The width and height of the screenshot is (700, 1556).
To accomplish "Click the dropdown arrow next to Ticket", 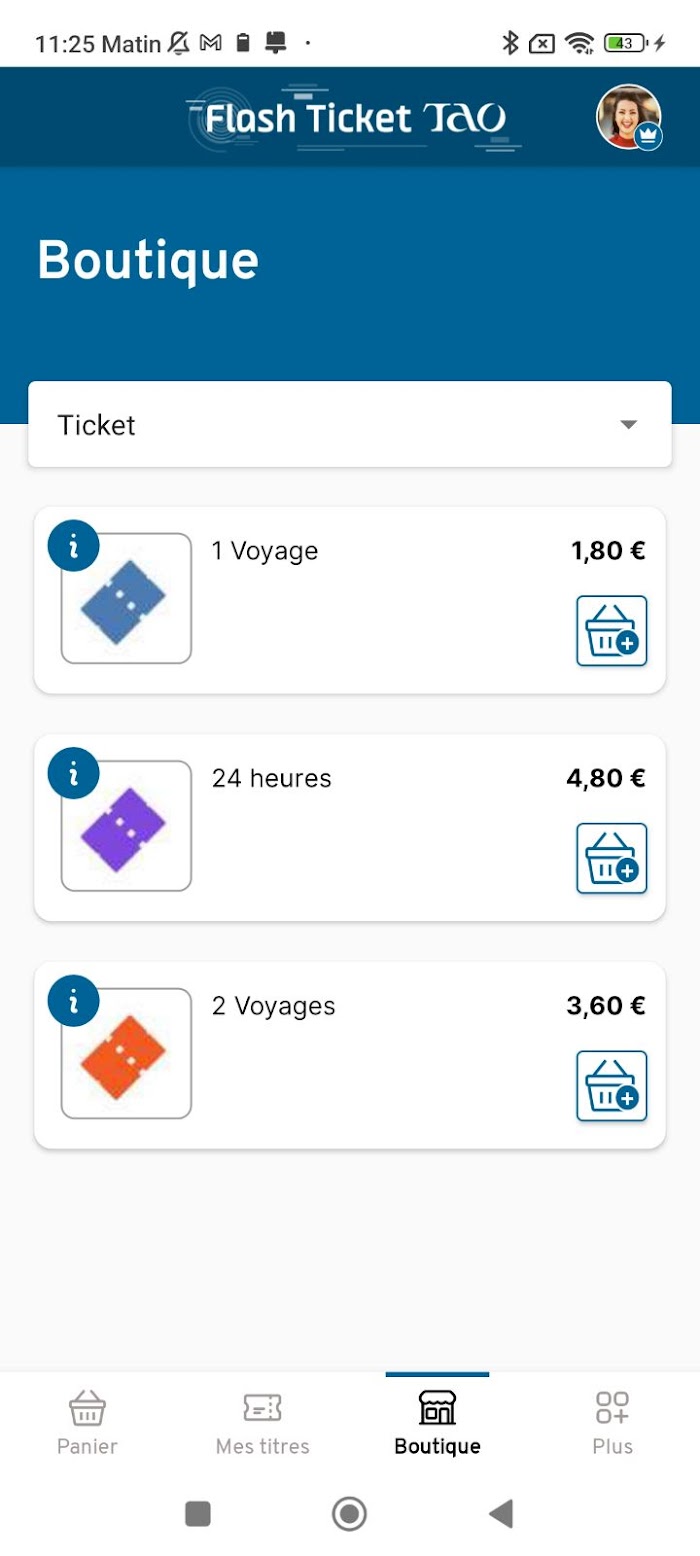I will (628, 425).
